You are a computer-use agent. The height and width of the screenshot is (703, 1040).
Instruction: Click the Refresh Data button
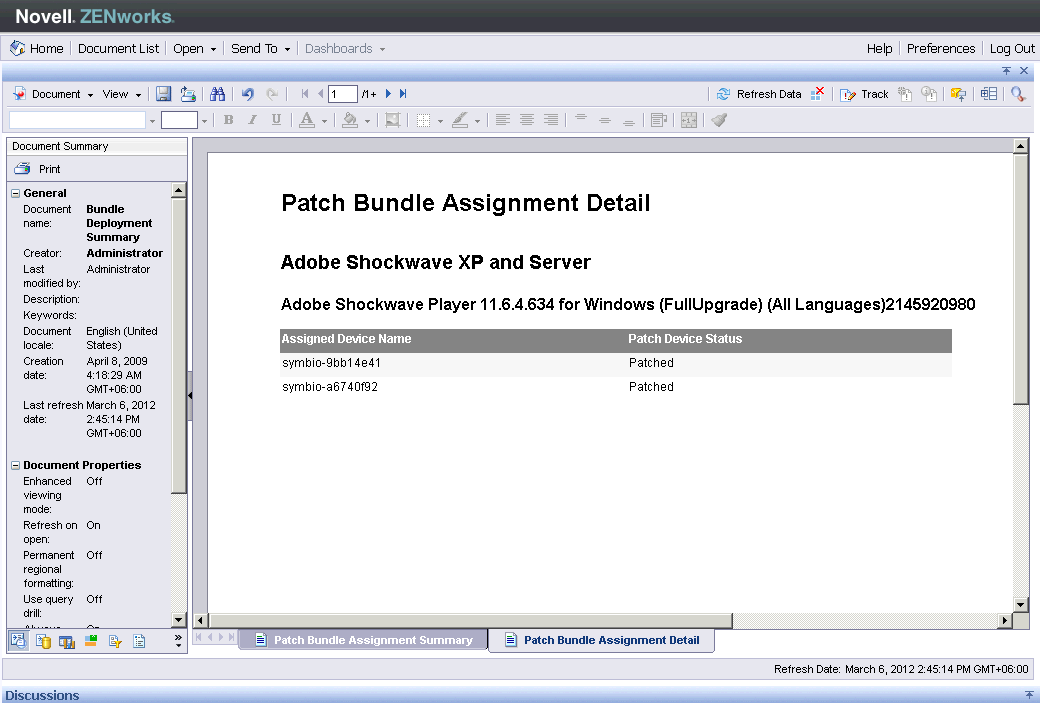759,94
